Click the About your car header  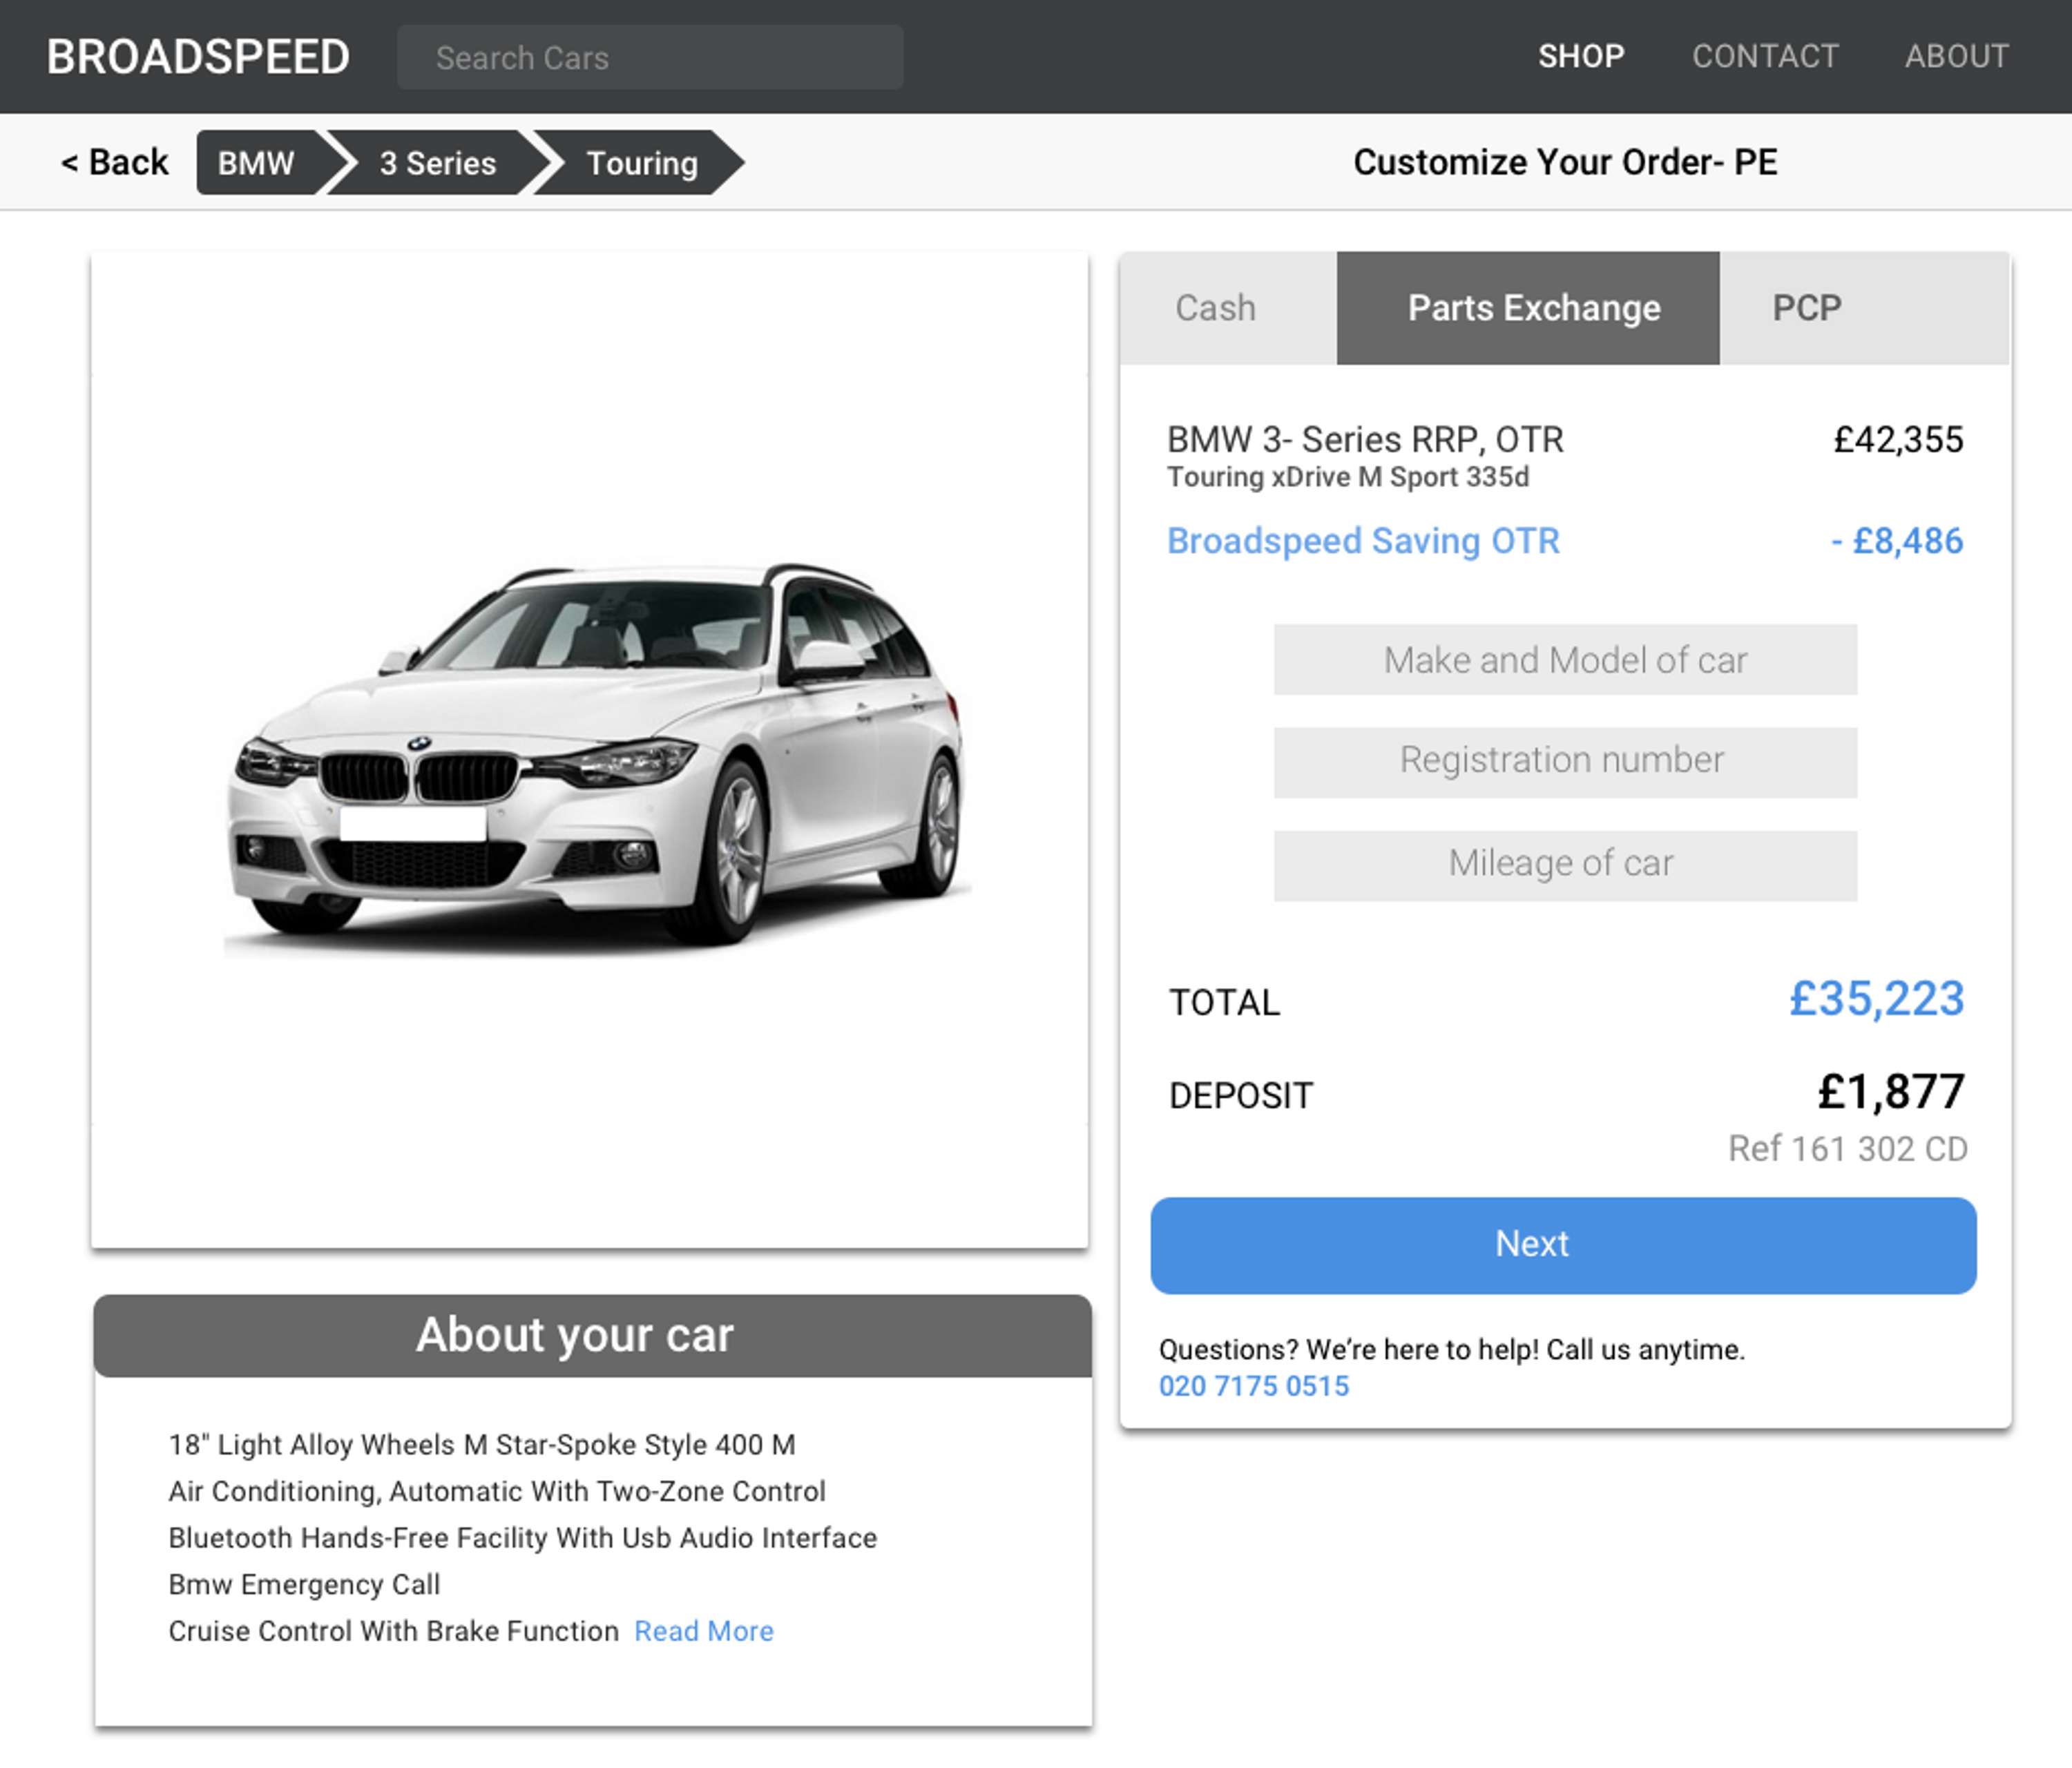(x=593, y=1336)
